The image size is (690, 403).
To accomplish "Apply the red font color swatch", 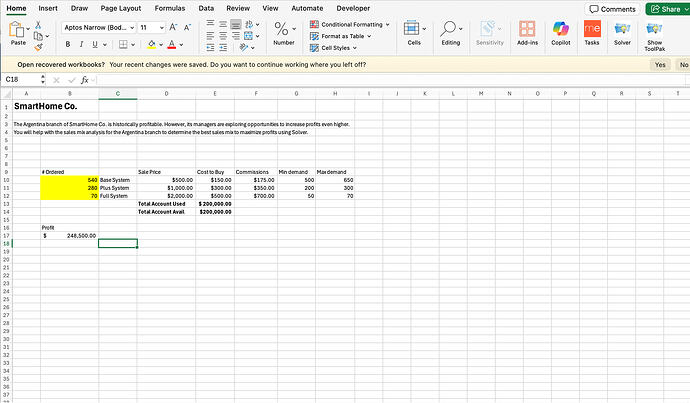I will coord(172,44).
